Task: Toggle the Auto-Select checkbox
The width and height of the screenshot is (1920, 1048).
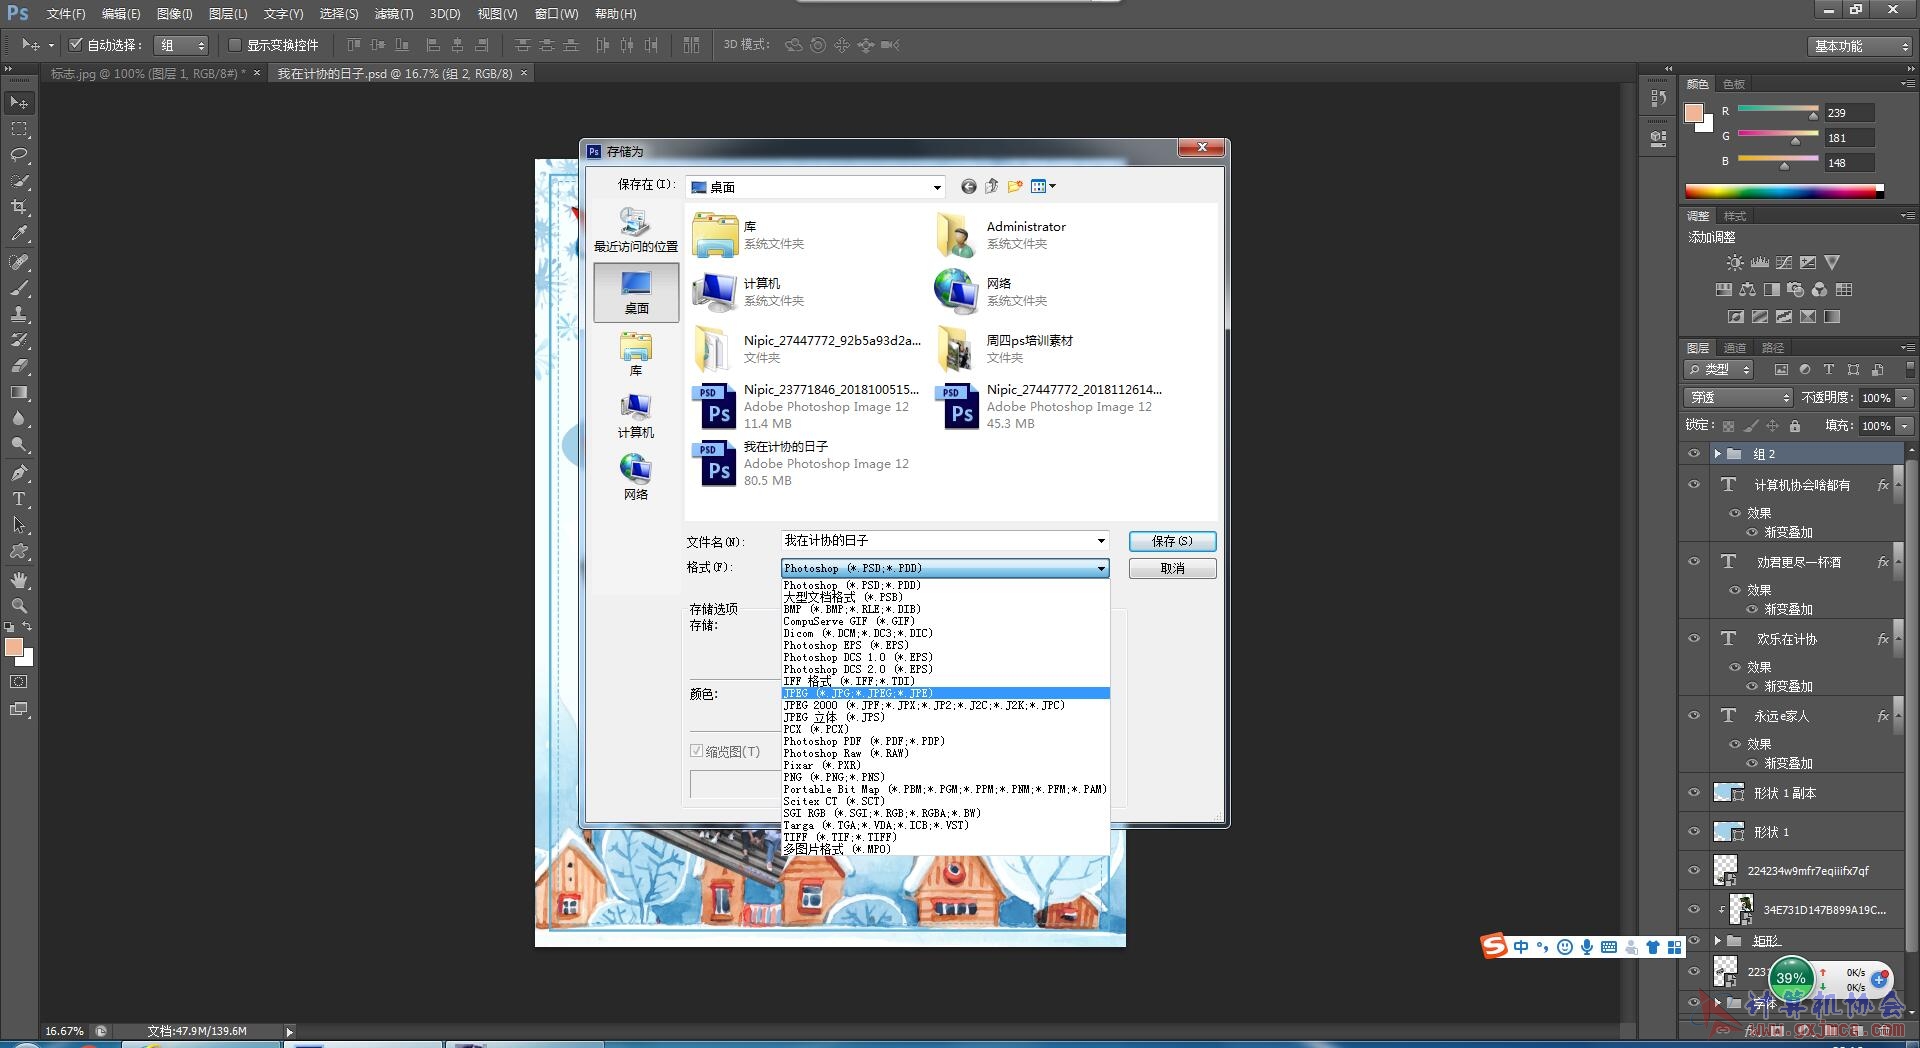Action: click(x=75, y=45)
